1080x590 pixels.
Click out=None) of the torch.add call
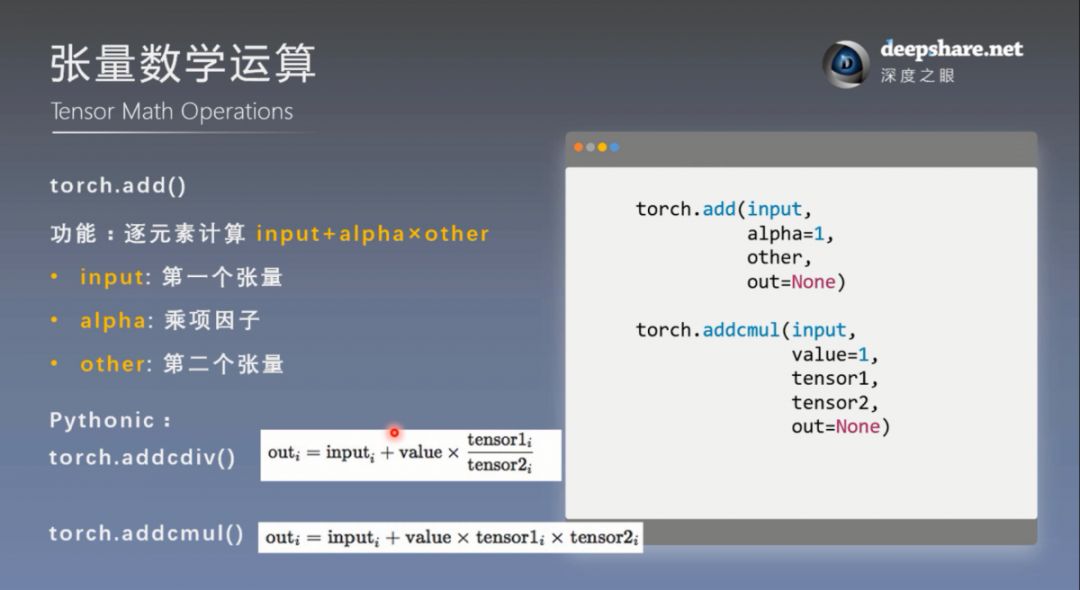[796, 282]
